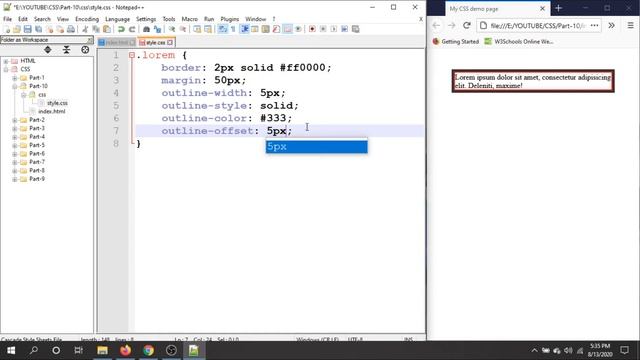Click the Copy toolbar icon
This screenshot has height=360, width=640.
point(96,29)
